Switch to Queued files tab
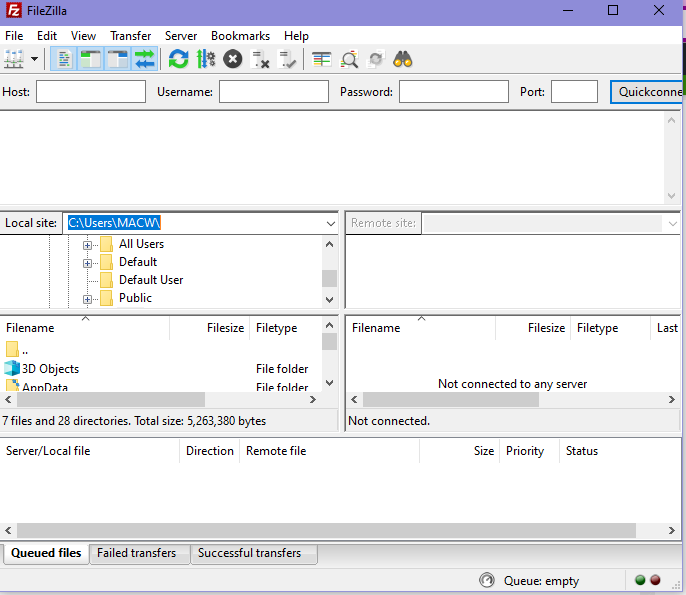Image resolution: width=686 pixels, height=595 pixels. (x=46, y=553)
